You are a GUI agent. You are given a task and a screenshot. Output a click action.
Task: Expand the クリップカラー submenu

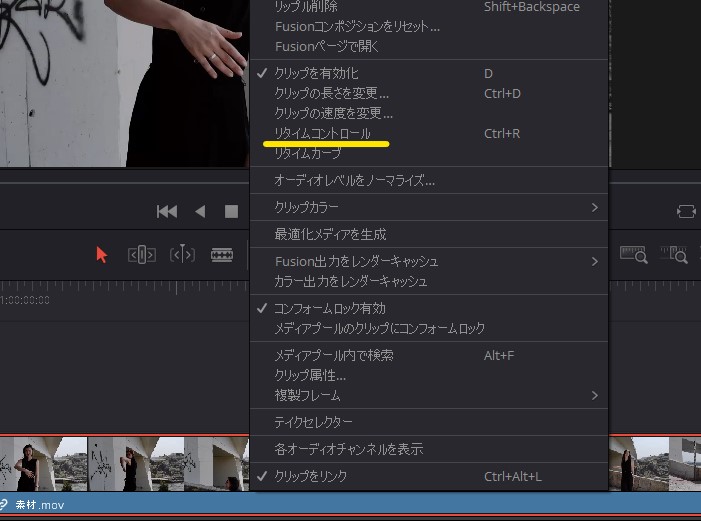[x=429, y=208]
